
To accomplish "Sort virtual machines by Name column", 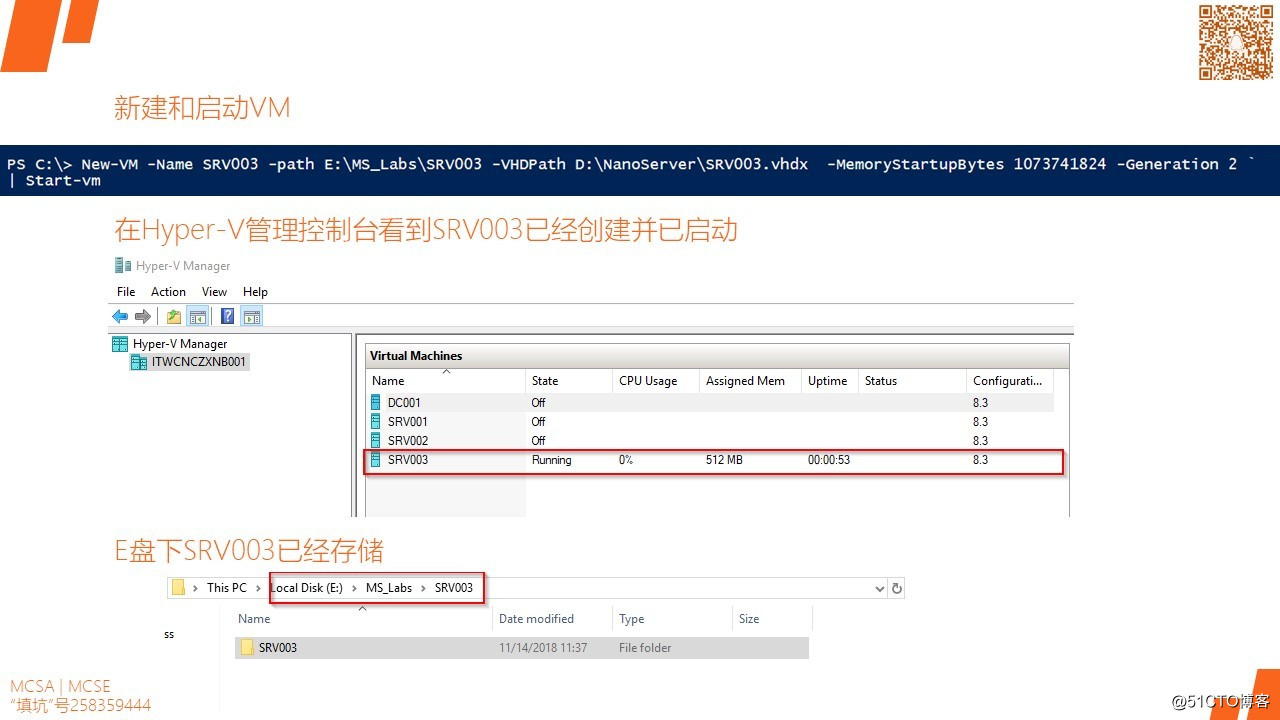I will point(446,381).
